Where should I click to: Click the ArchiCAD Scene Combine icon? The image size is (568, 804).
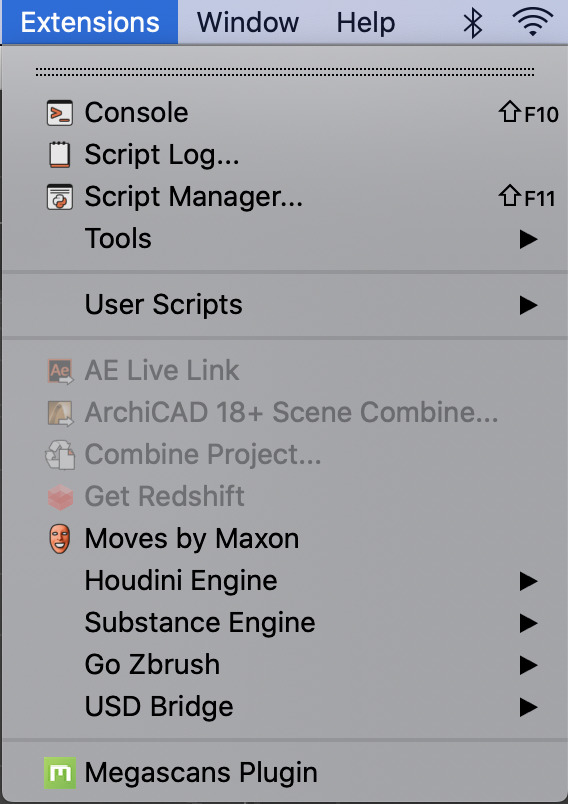[60, 413]
